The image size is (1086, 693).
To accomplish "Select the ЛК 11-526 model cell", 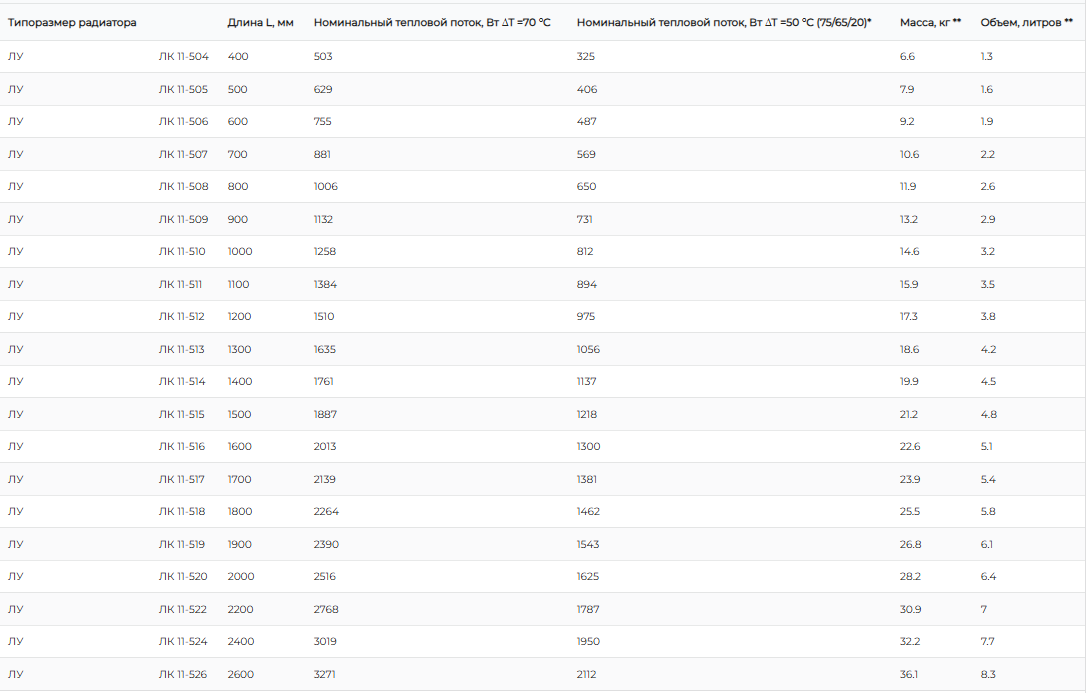I will (x=183, y=674).
